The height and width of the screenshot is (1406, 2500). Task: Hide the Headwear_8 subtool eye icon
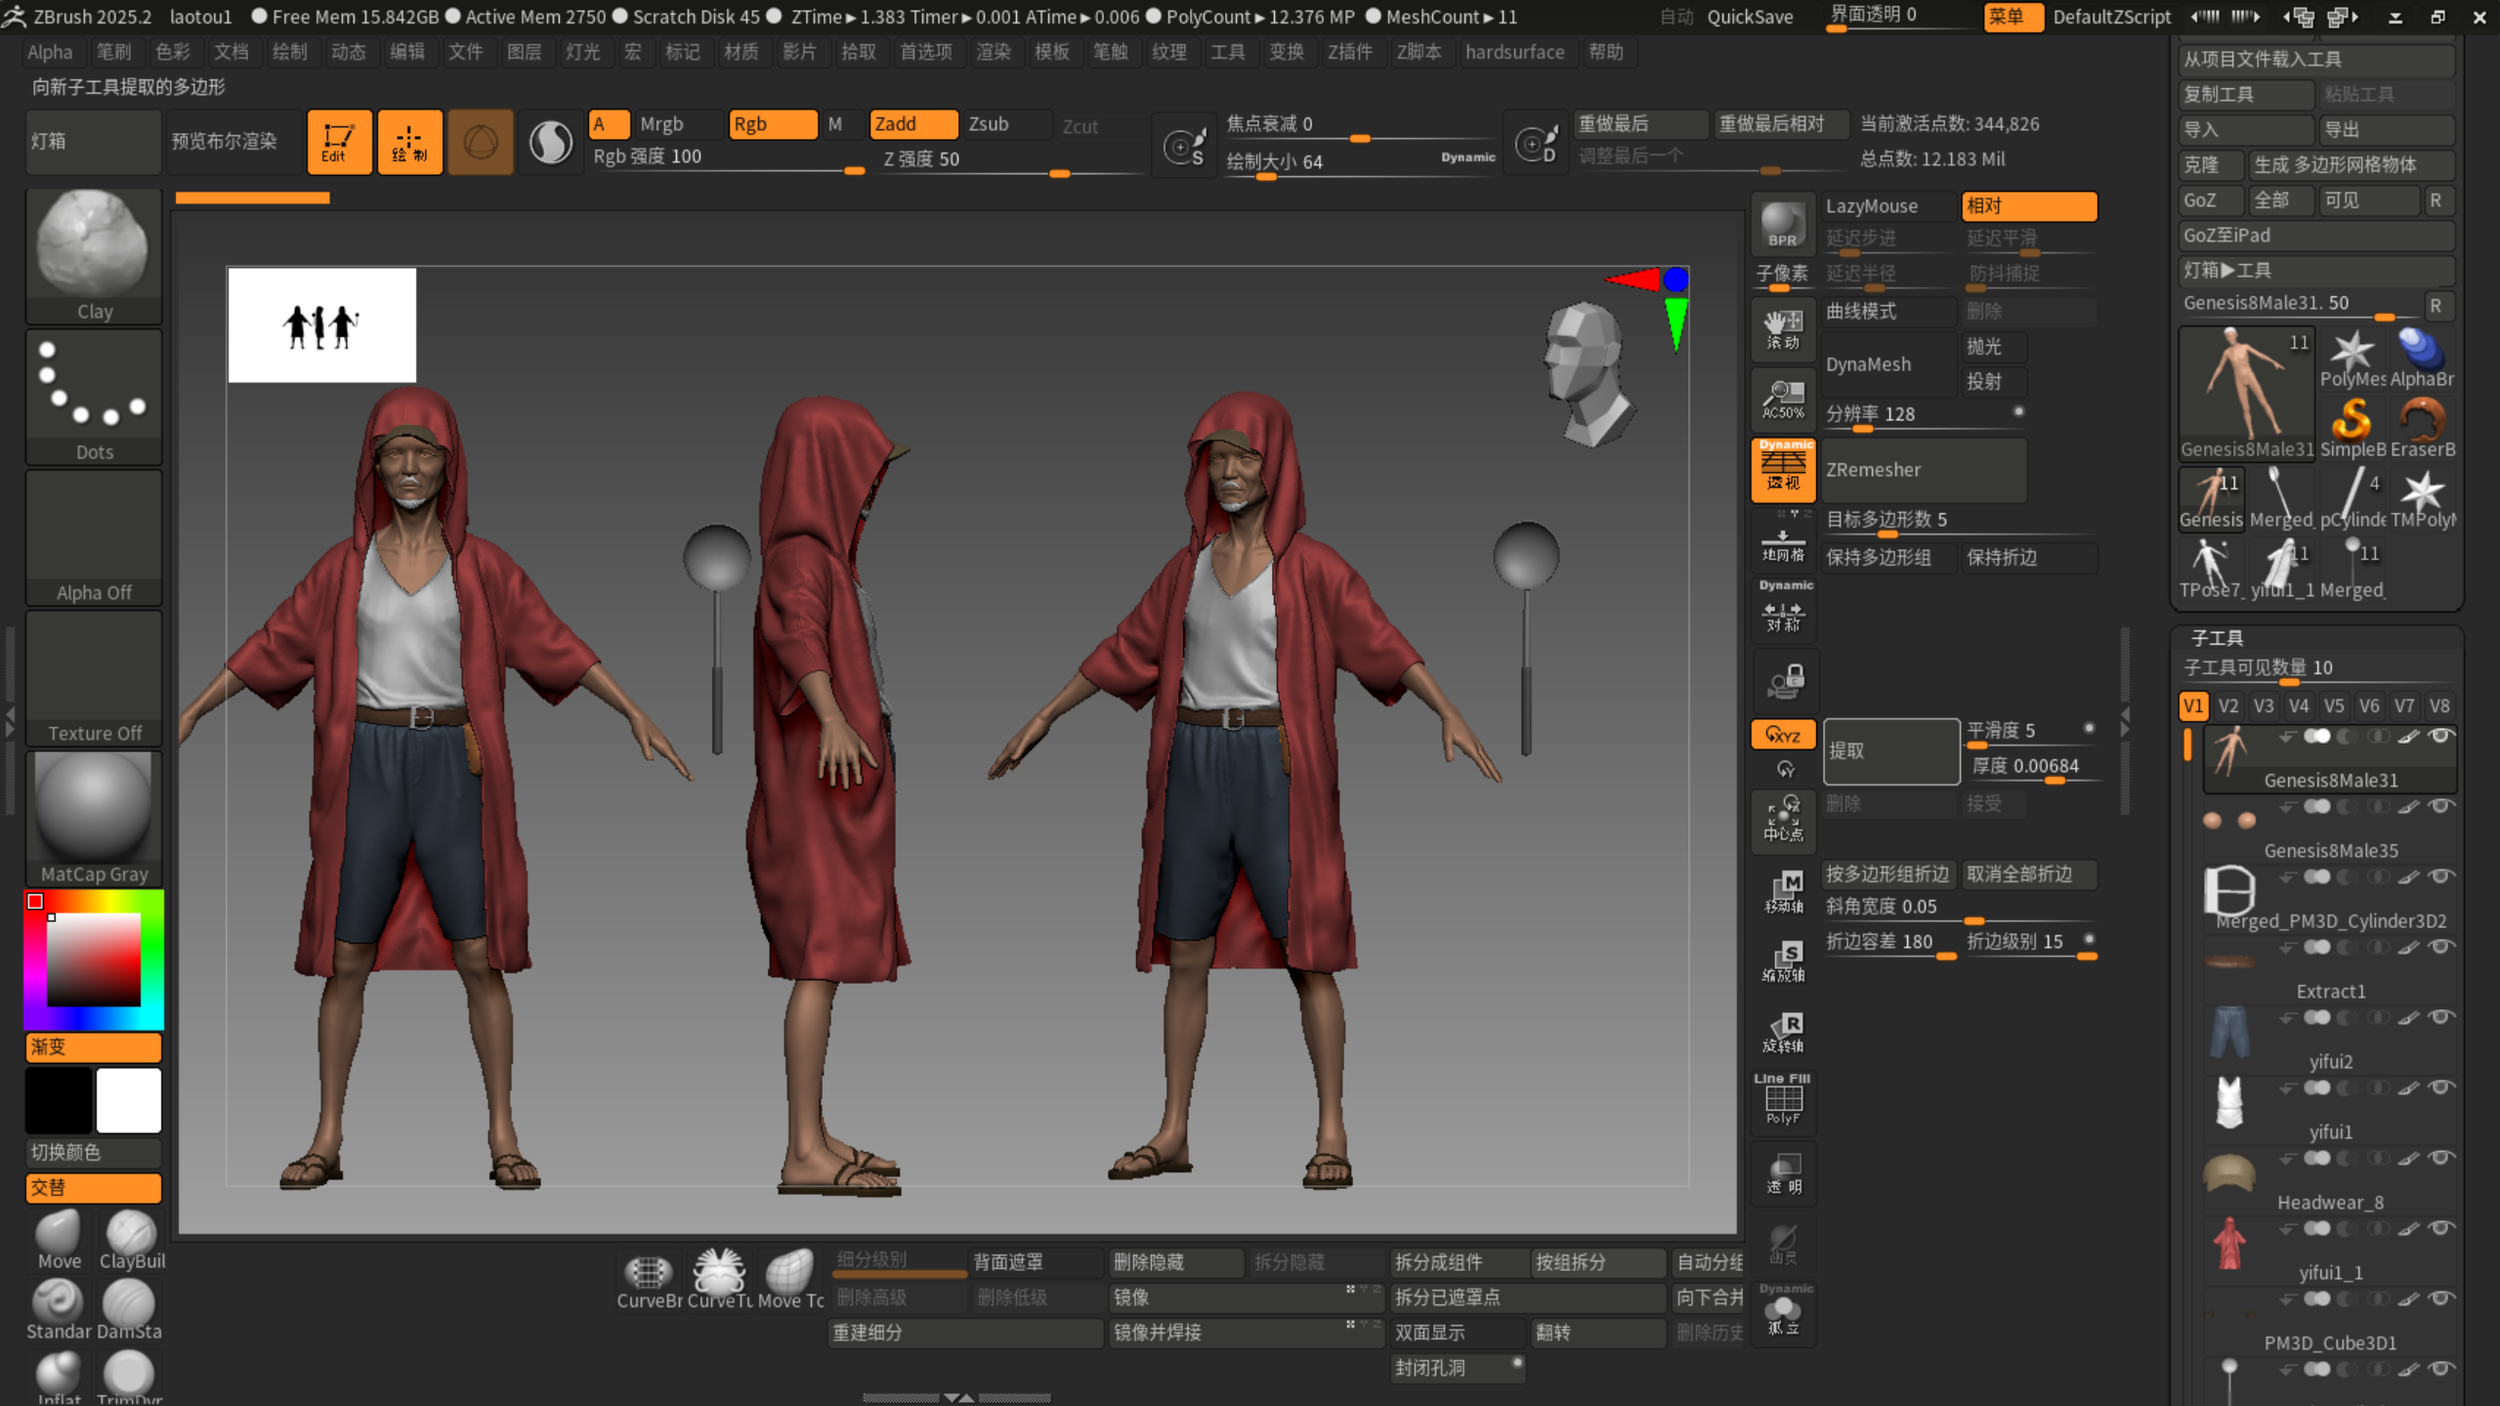click(x=2441, y=1158)
